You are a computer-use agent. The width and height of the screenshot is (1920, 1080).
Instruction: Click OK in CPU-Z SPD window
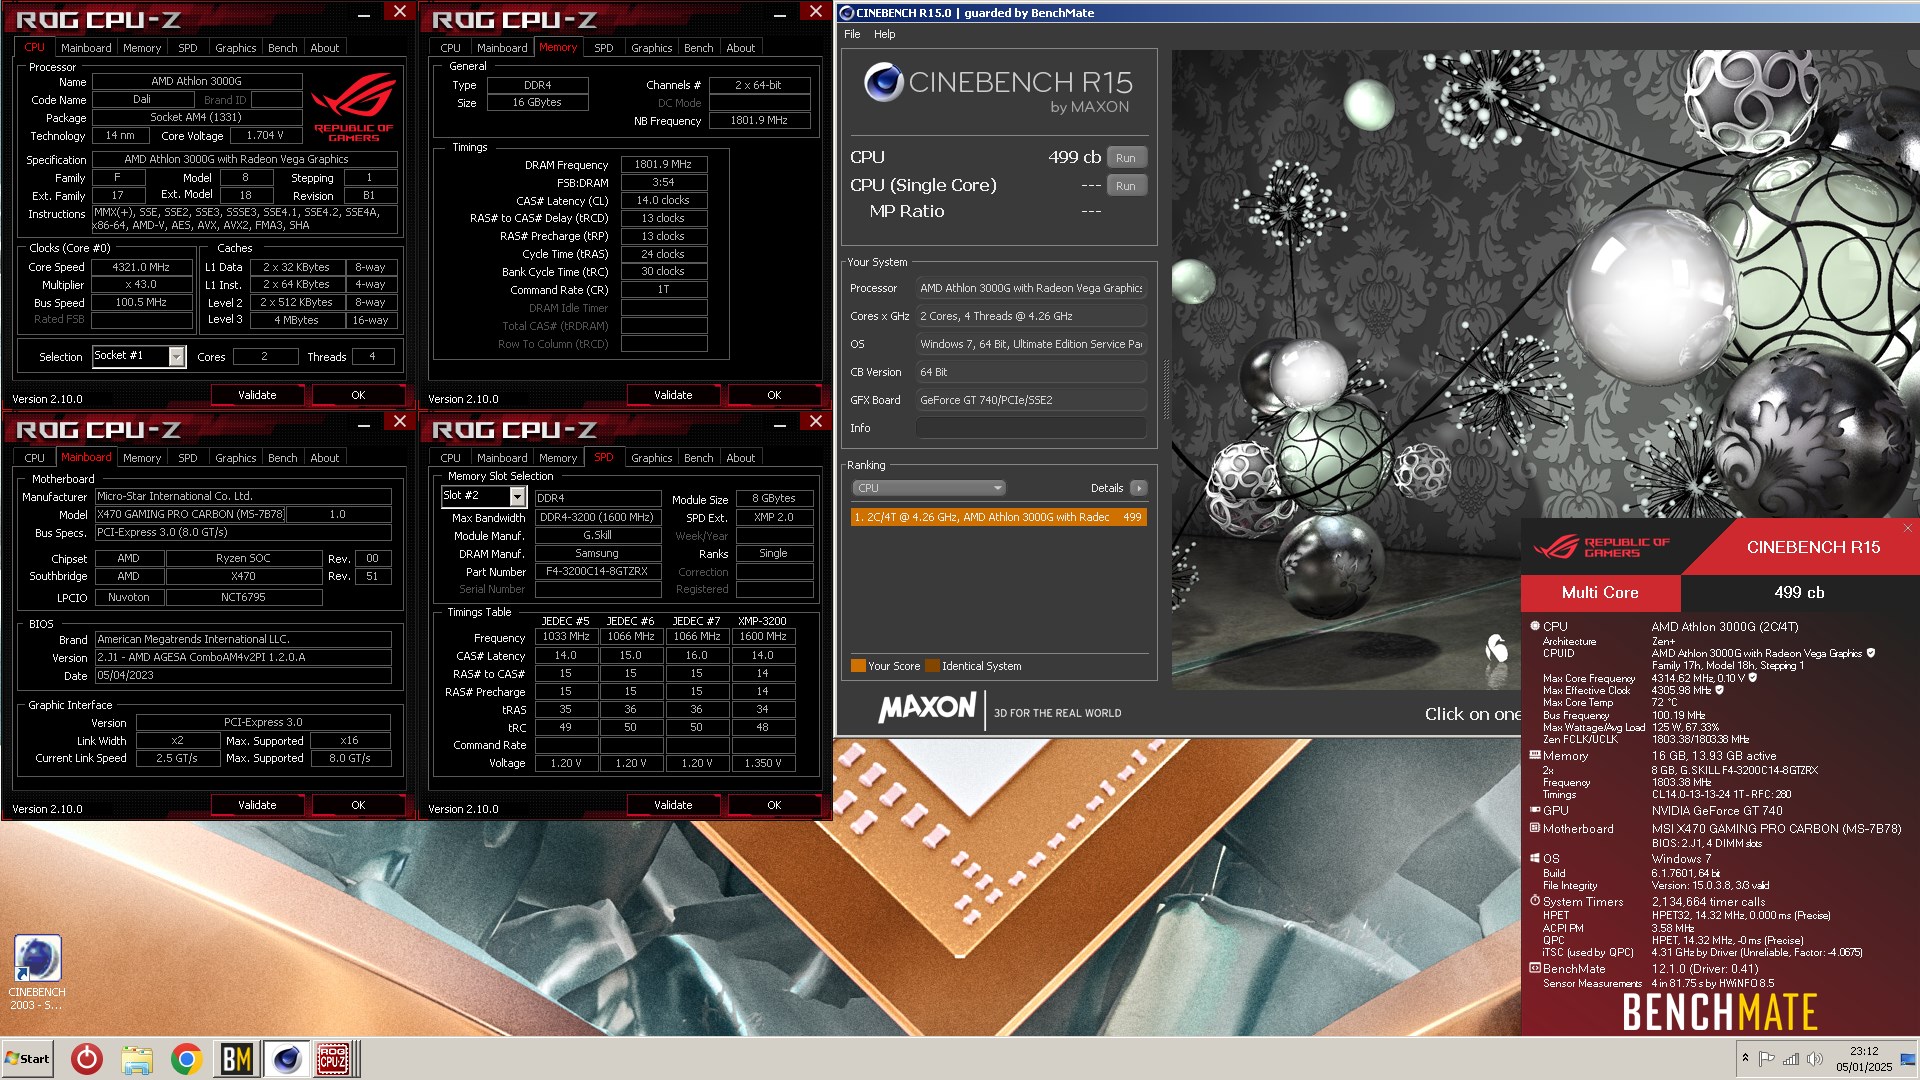(774, 805)
